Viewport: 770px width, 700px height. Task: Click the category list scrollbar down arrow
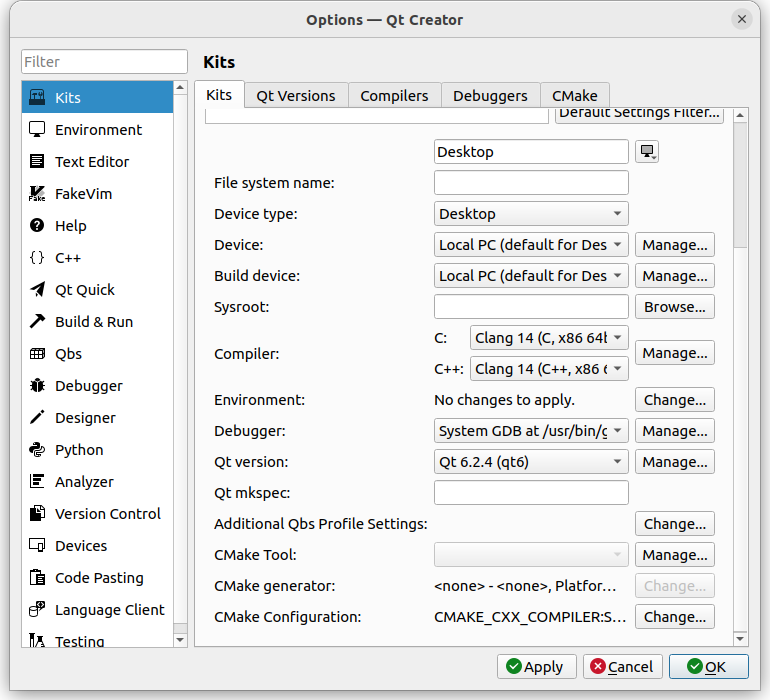(x=180, y=640)
